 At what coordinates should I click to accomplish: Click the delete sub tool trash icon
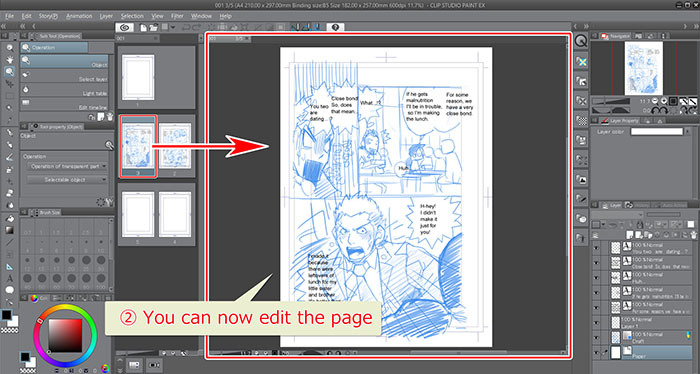pyautogui.click(x=109, y=117)
